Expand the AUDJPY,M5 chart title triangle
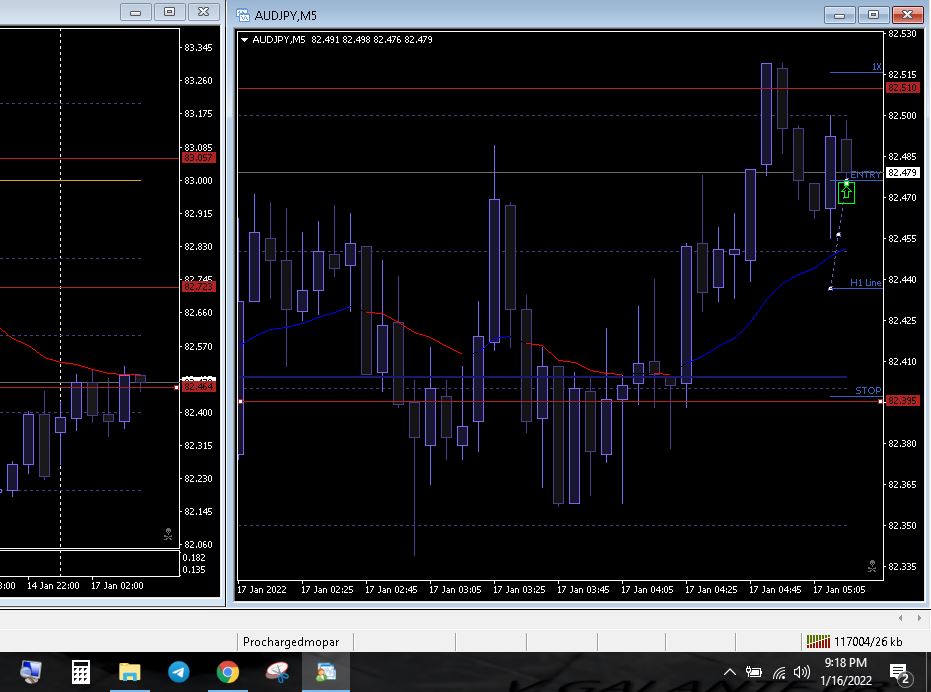This screenshot has width=931, height=692. [244, 40]
